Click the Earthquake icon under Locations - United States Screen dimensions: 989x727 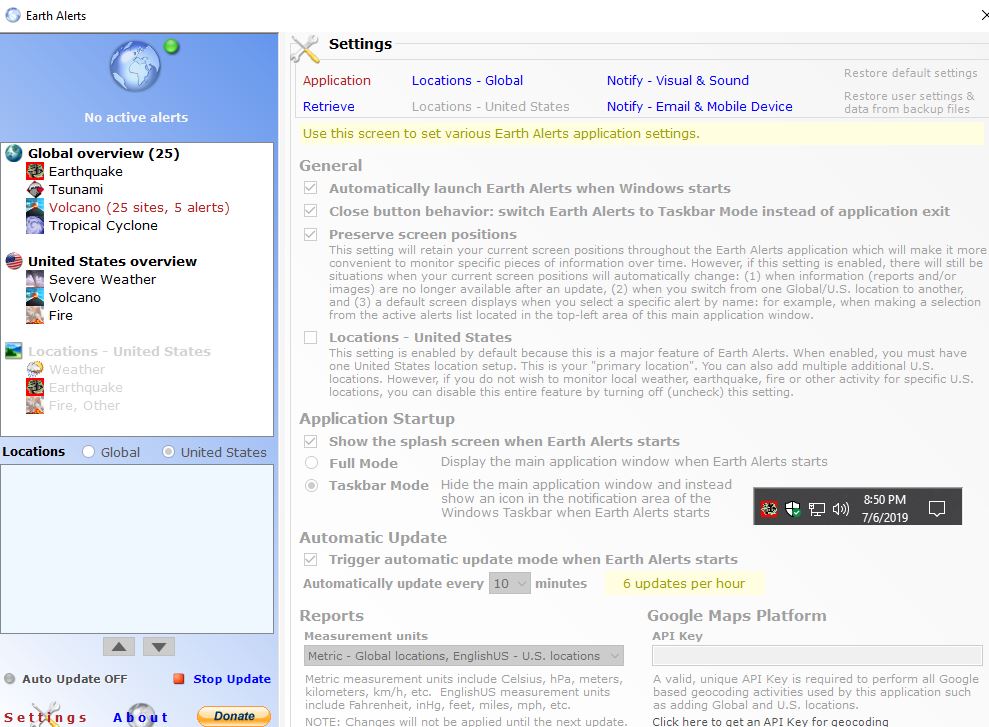(35, 387)
